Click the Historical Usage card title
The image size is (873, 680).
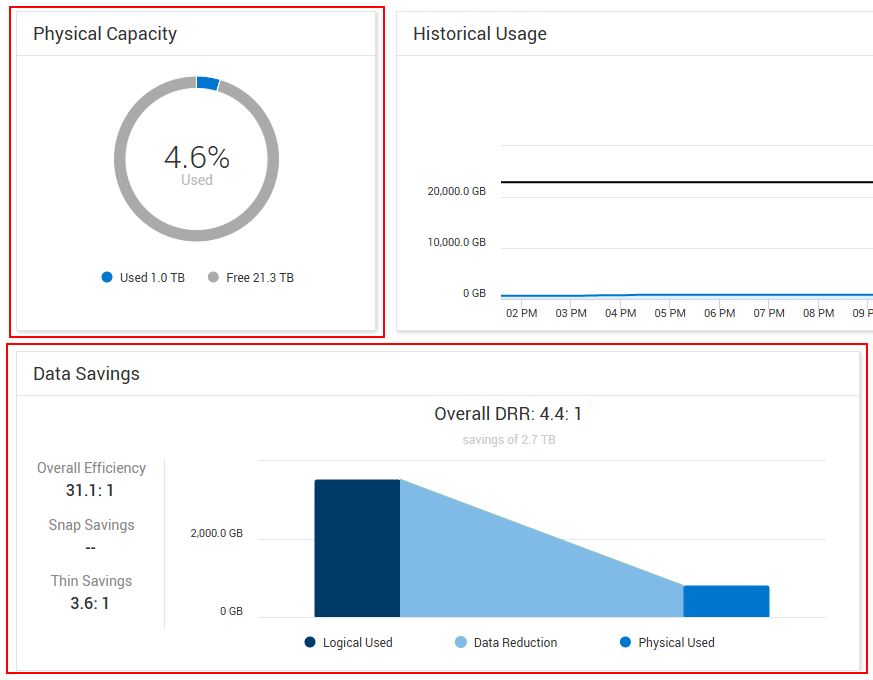click(479, 34)
